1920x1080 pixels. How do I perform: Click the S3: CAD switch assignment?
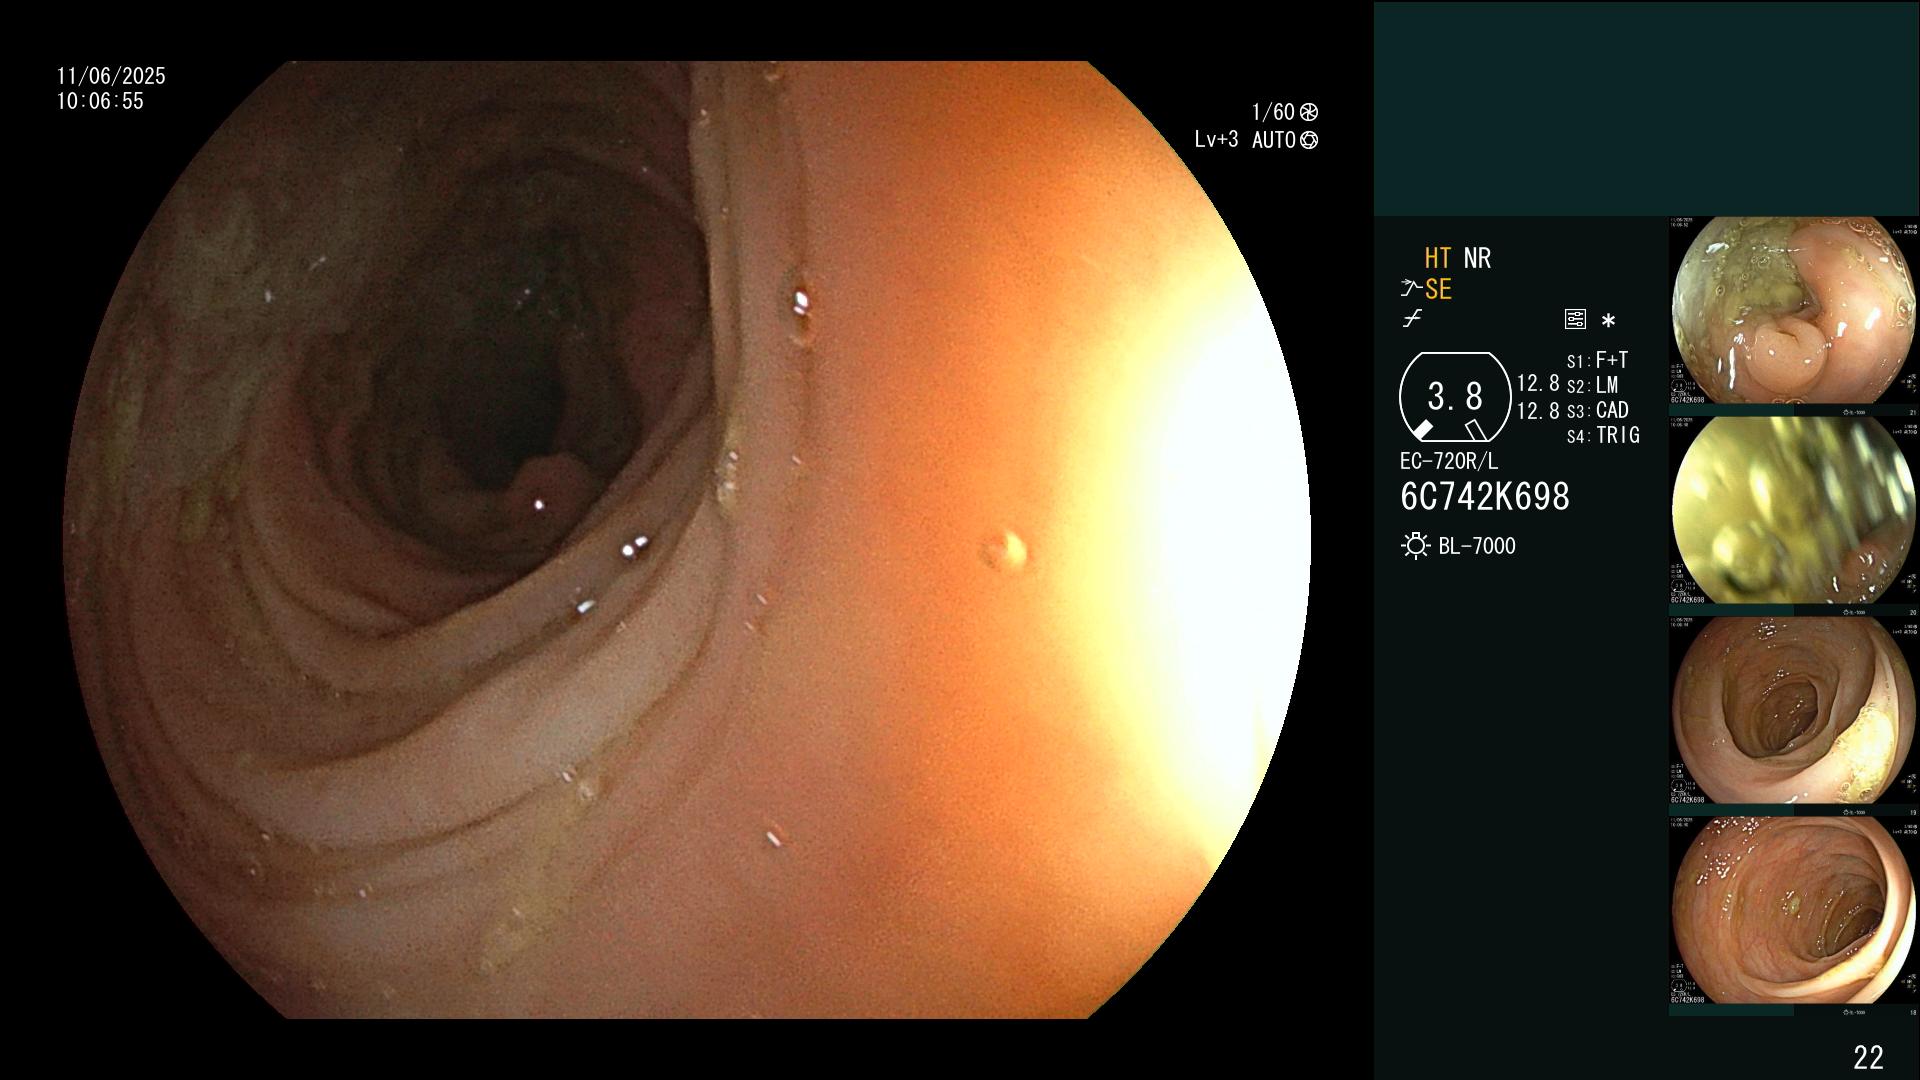click(x=1597, y=410)
